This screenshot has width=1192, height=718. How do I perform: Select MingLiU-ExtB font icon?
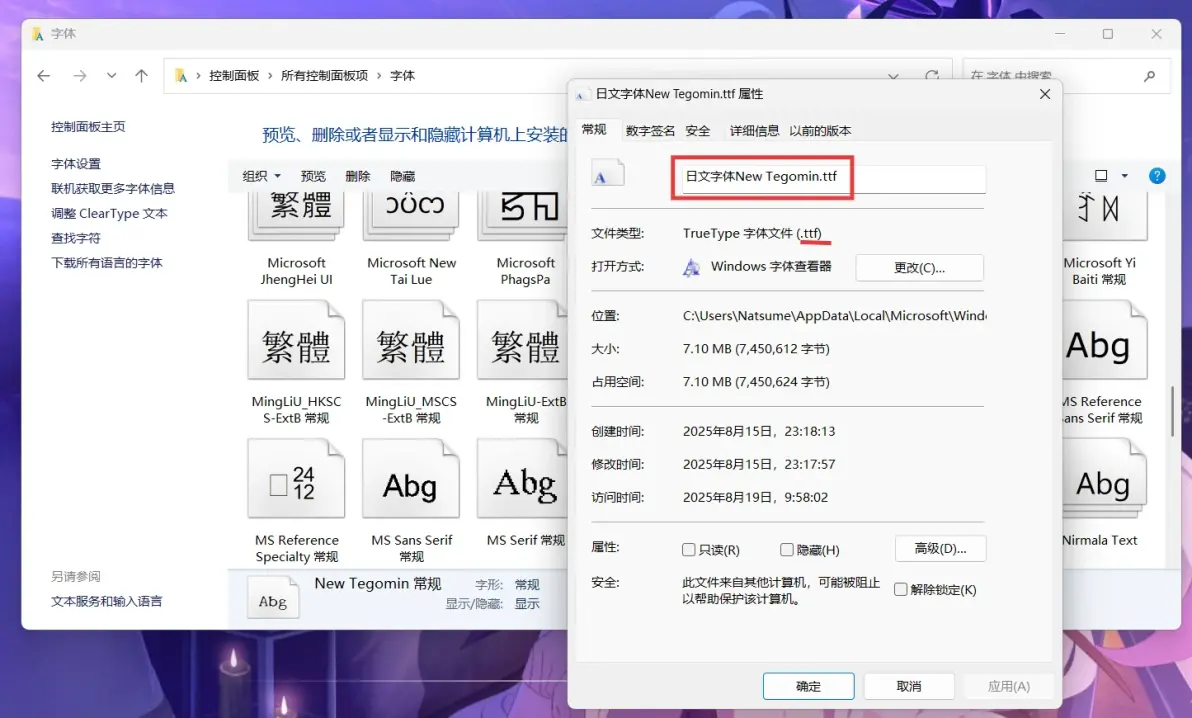pos(523,340)
